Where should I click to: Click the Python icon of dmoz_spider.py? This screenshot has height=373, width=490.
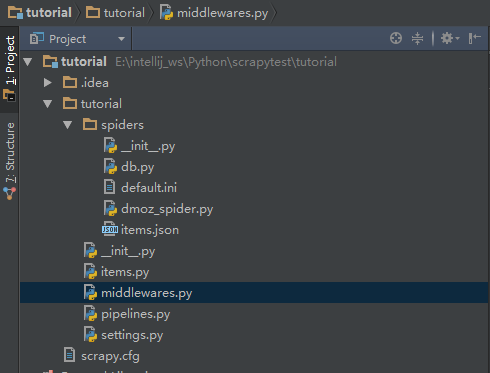(x=110, y=209)
